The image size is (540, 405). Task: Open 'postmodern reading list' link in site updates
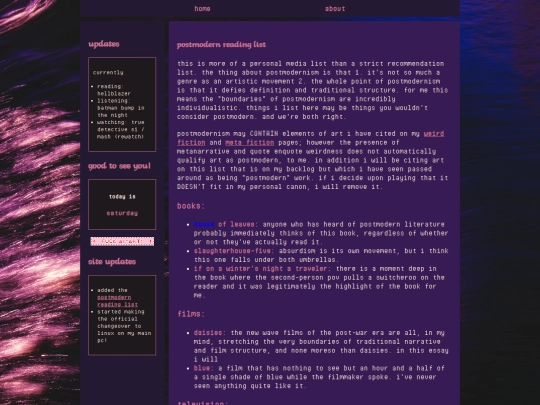tap(117, 301)
